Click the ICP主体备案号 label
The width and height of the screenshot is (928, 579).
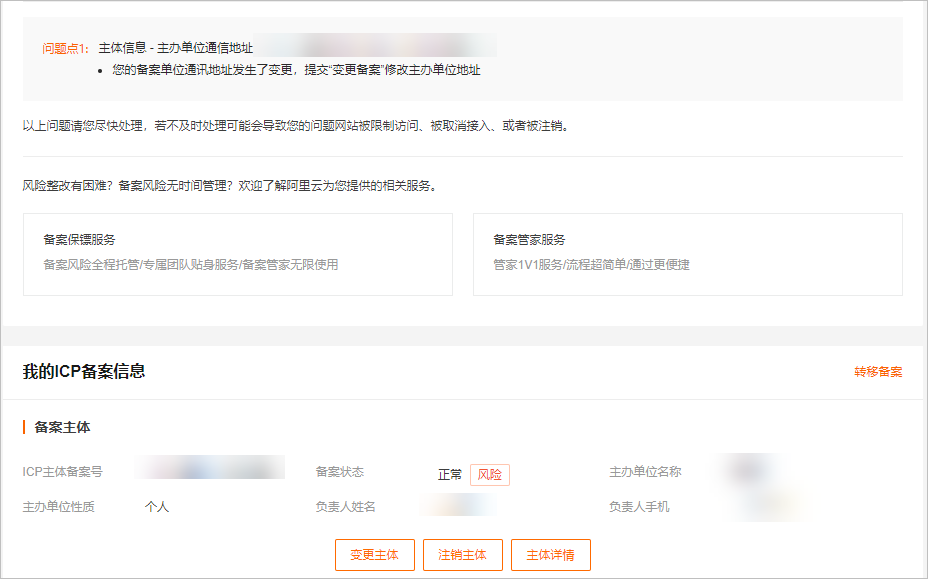[62, 472]
